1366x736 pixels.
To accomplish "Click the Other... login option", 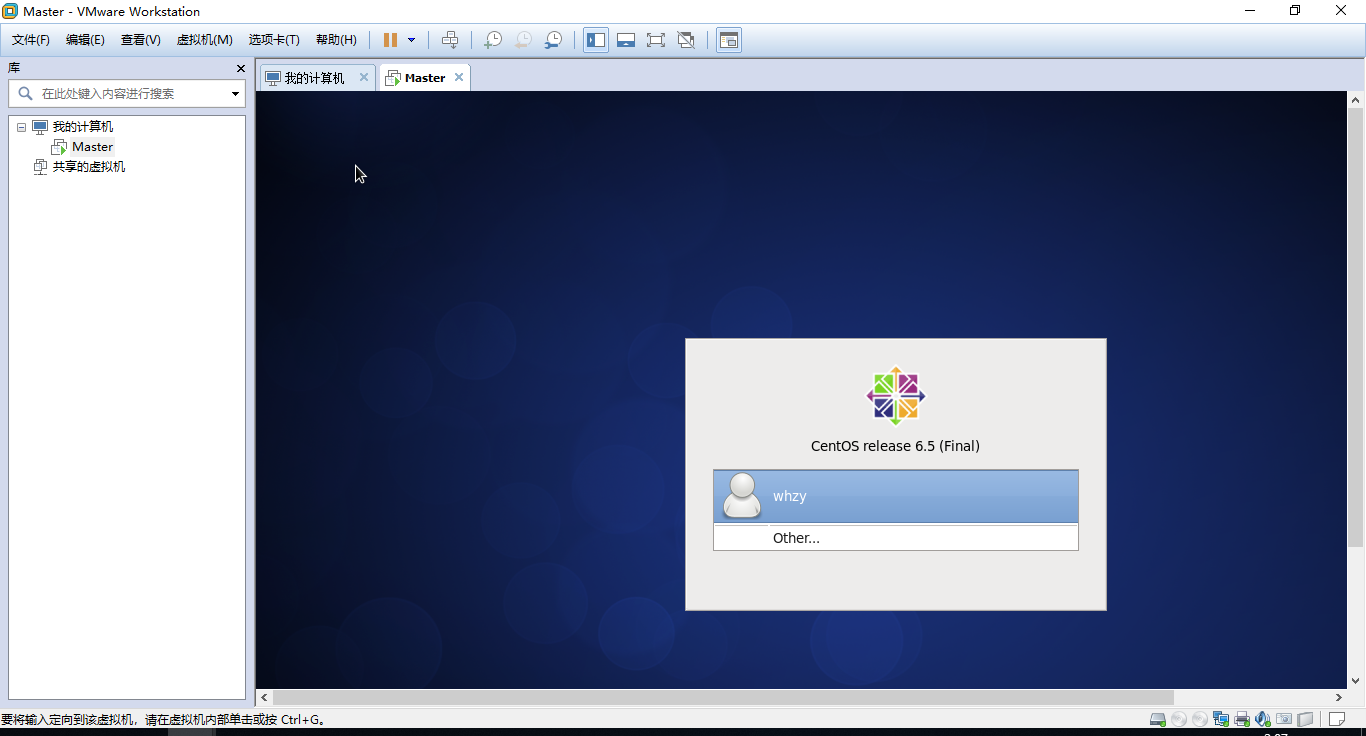I will 896,538.
